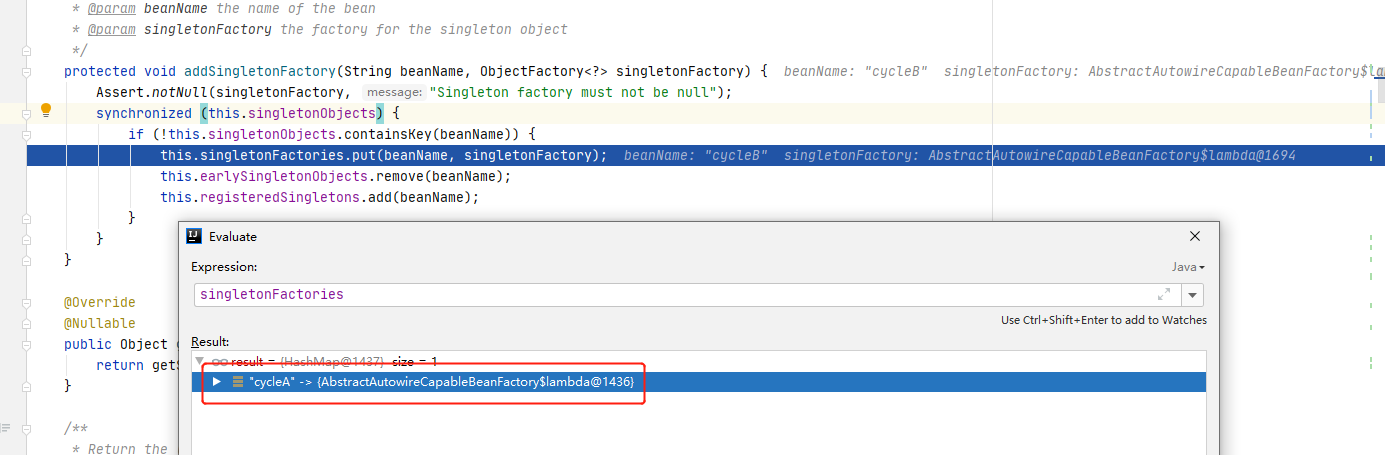
Task: Open the Java language dropdown
Action: point(1188,268)
